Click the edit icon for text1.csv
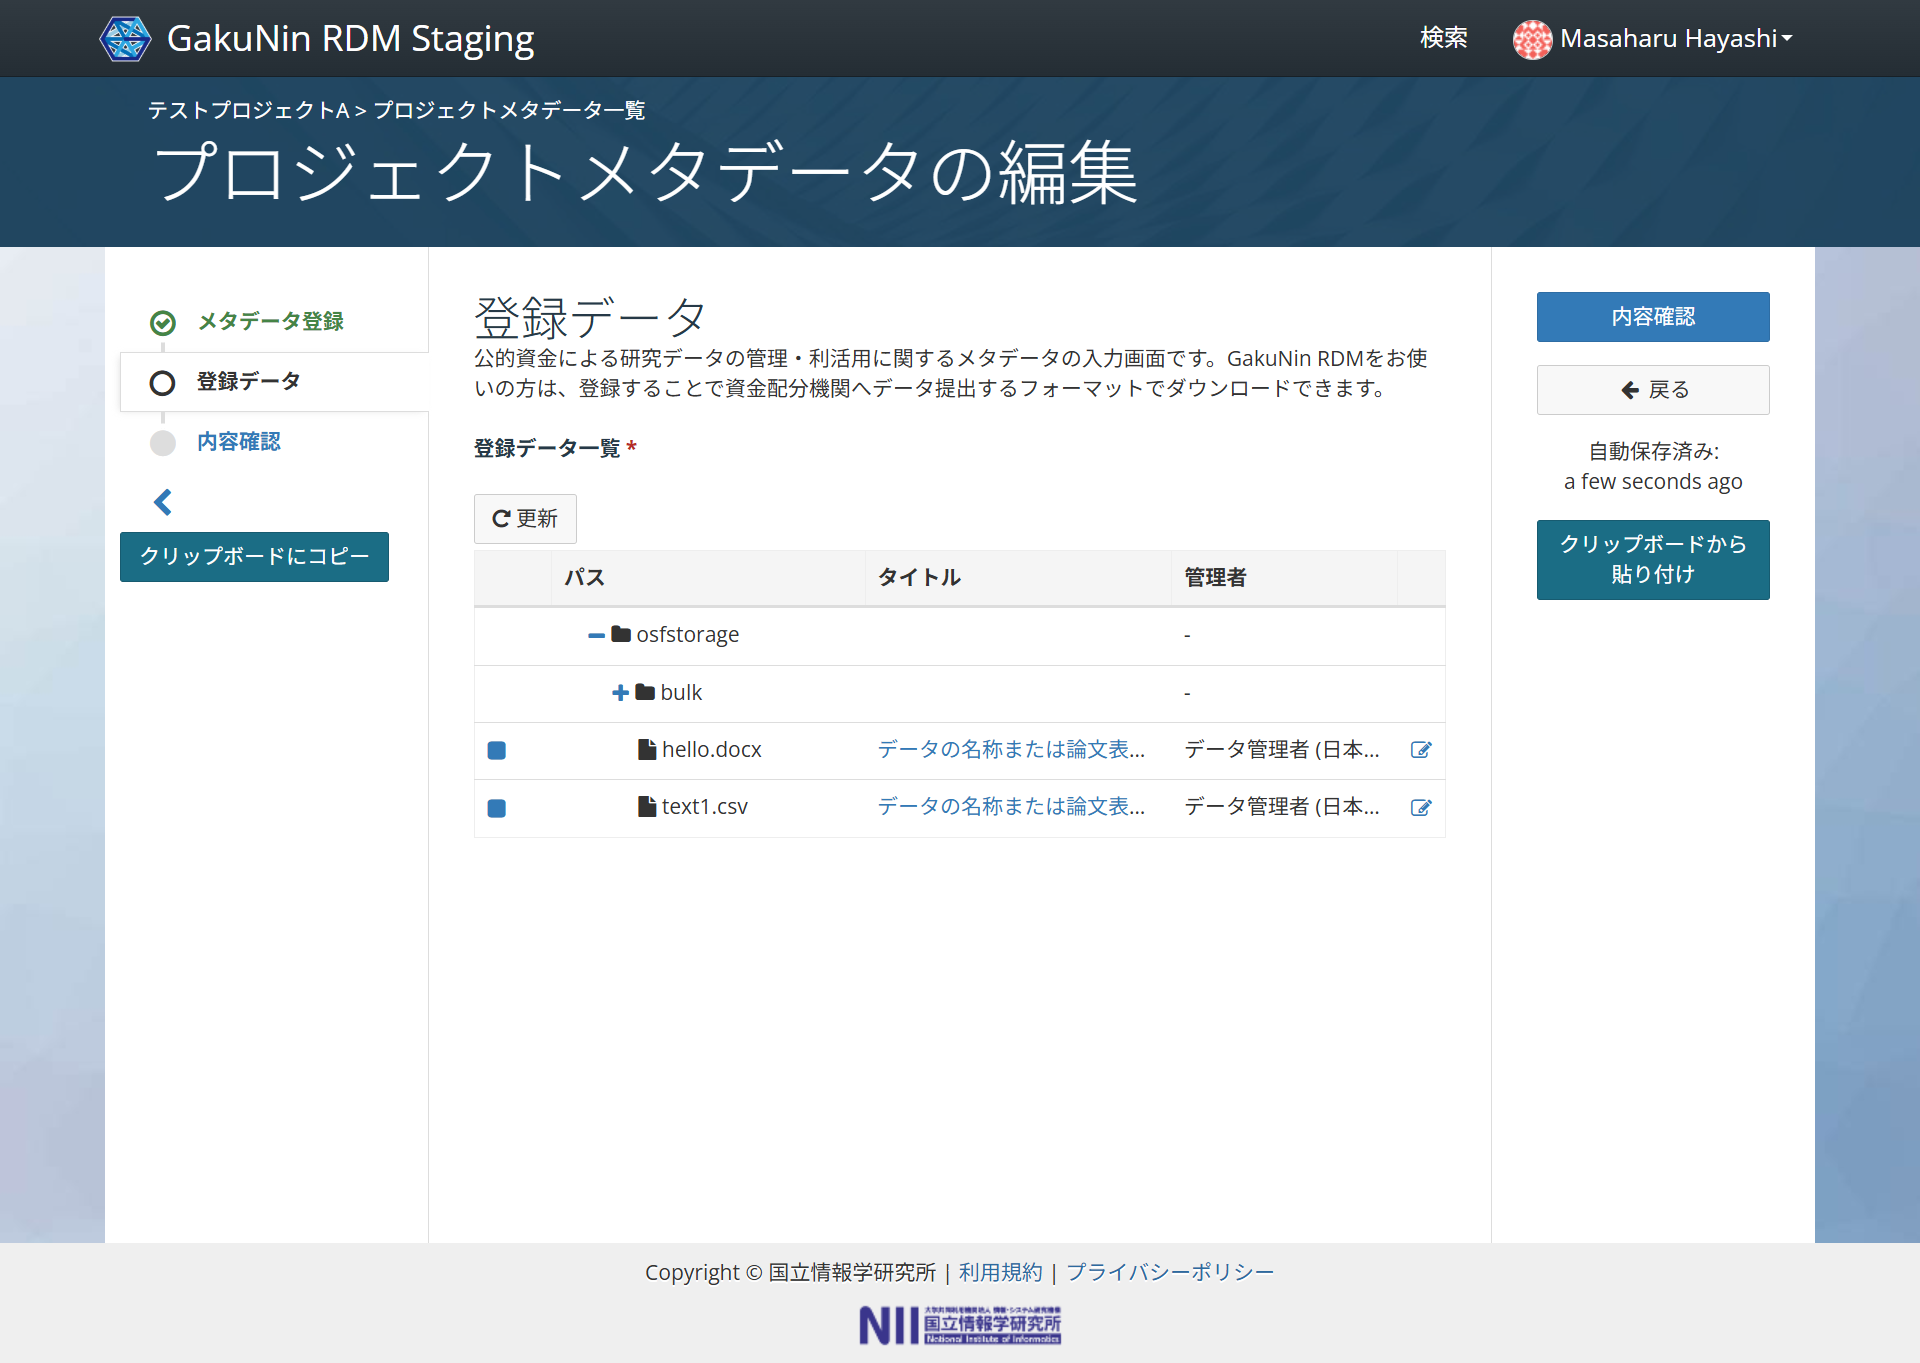 click(1420, 807)
